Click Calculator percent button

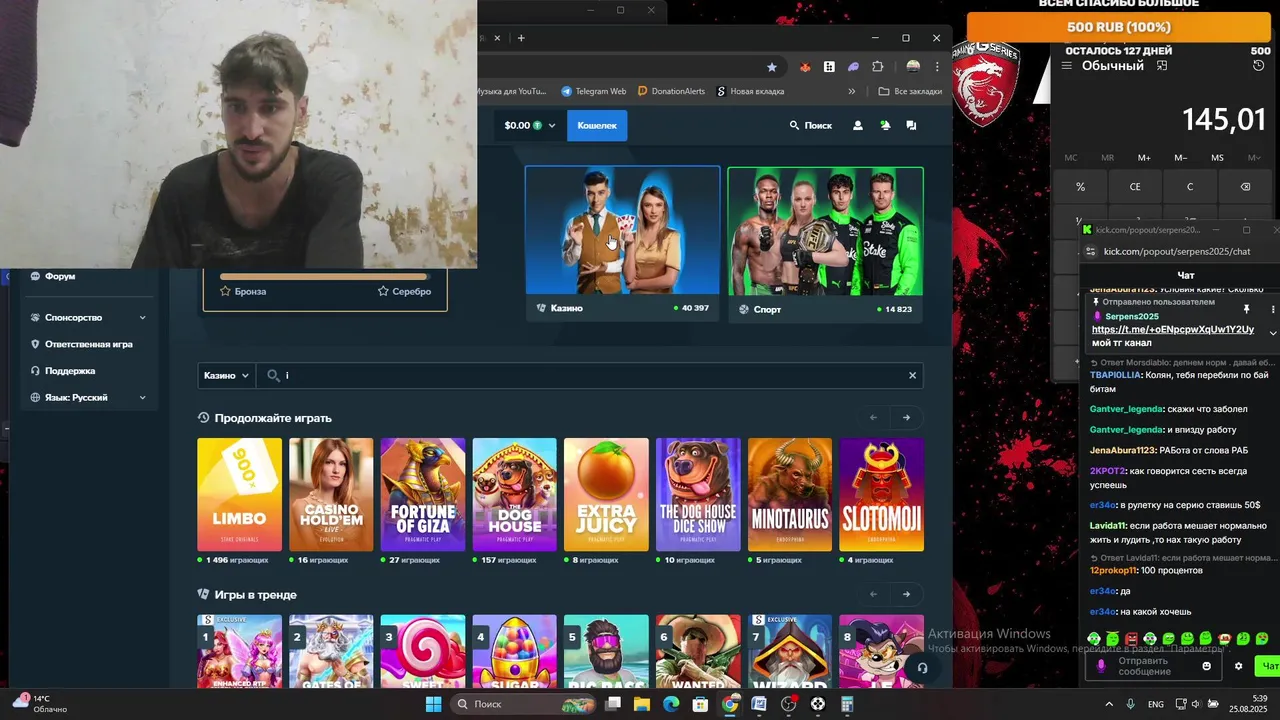click(x=1080, y=187)
